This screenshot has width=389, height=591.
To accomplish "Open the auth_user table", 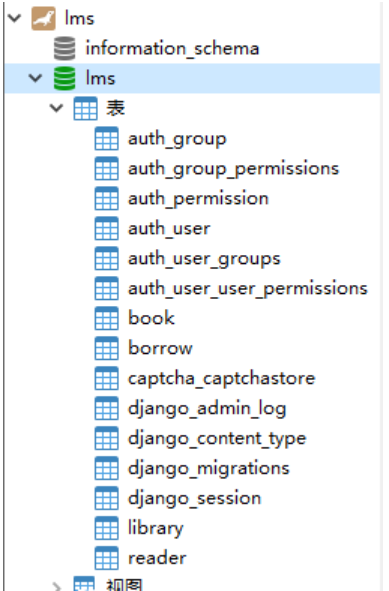I will [169, 229].
